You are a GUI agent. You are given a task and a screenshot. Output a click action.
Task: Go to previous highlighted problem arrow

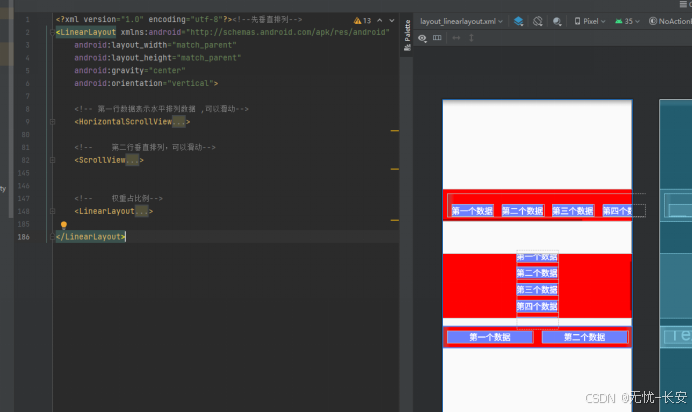point(380,20)
